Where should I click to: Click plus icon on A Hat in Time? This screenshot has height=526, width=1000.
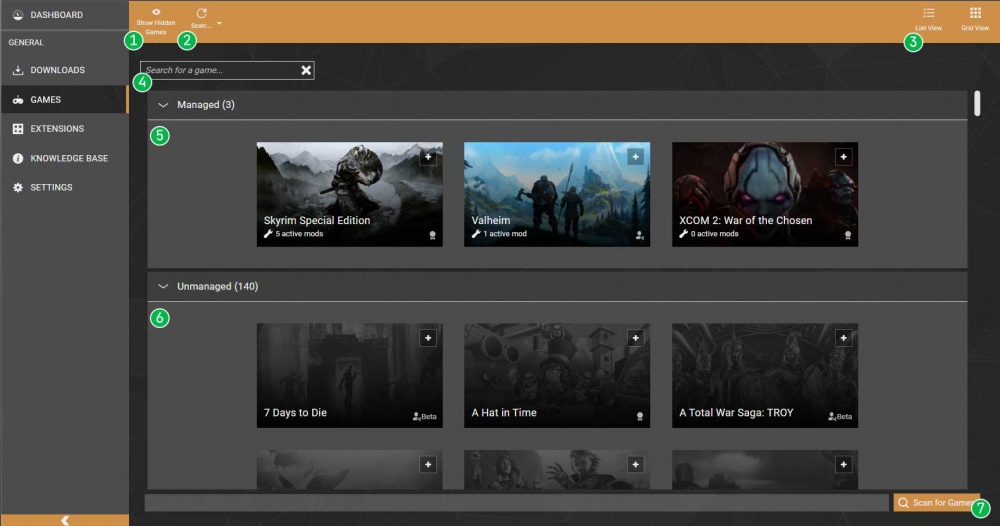635,338
